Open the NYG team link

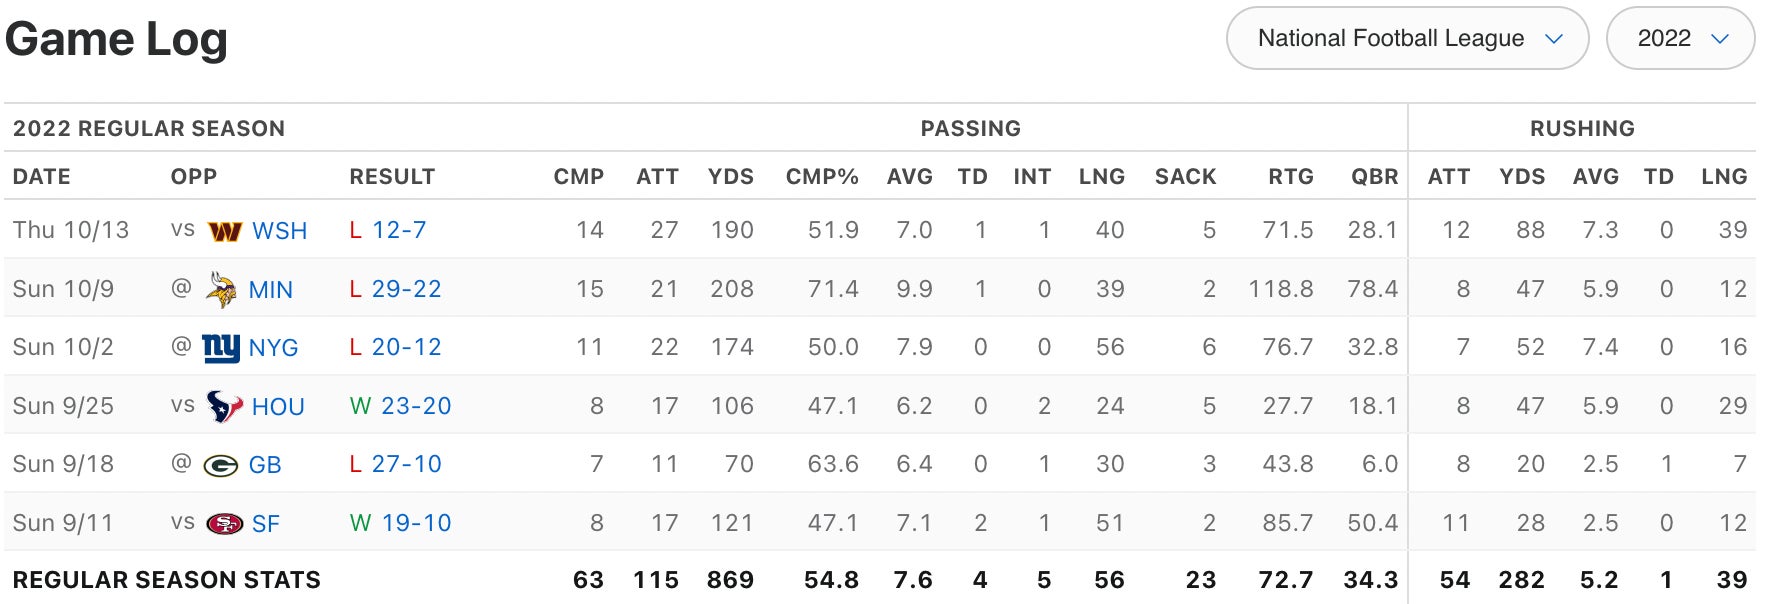coord(273,348)
